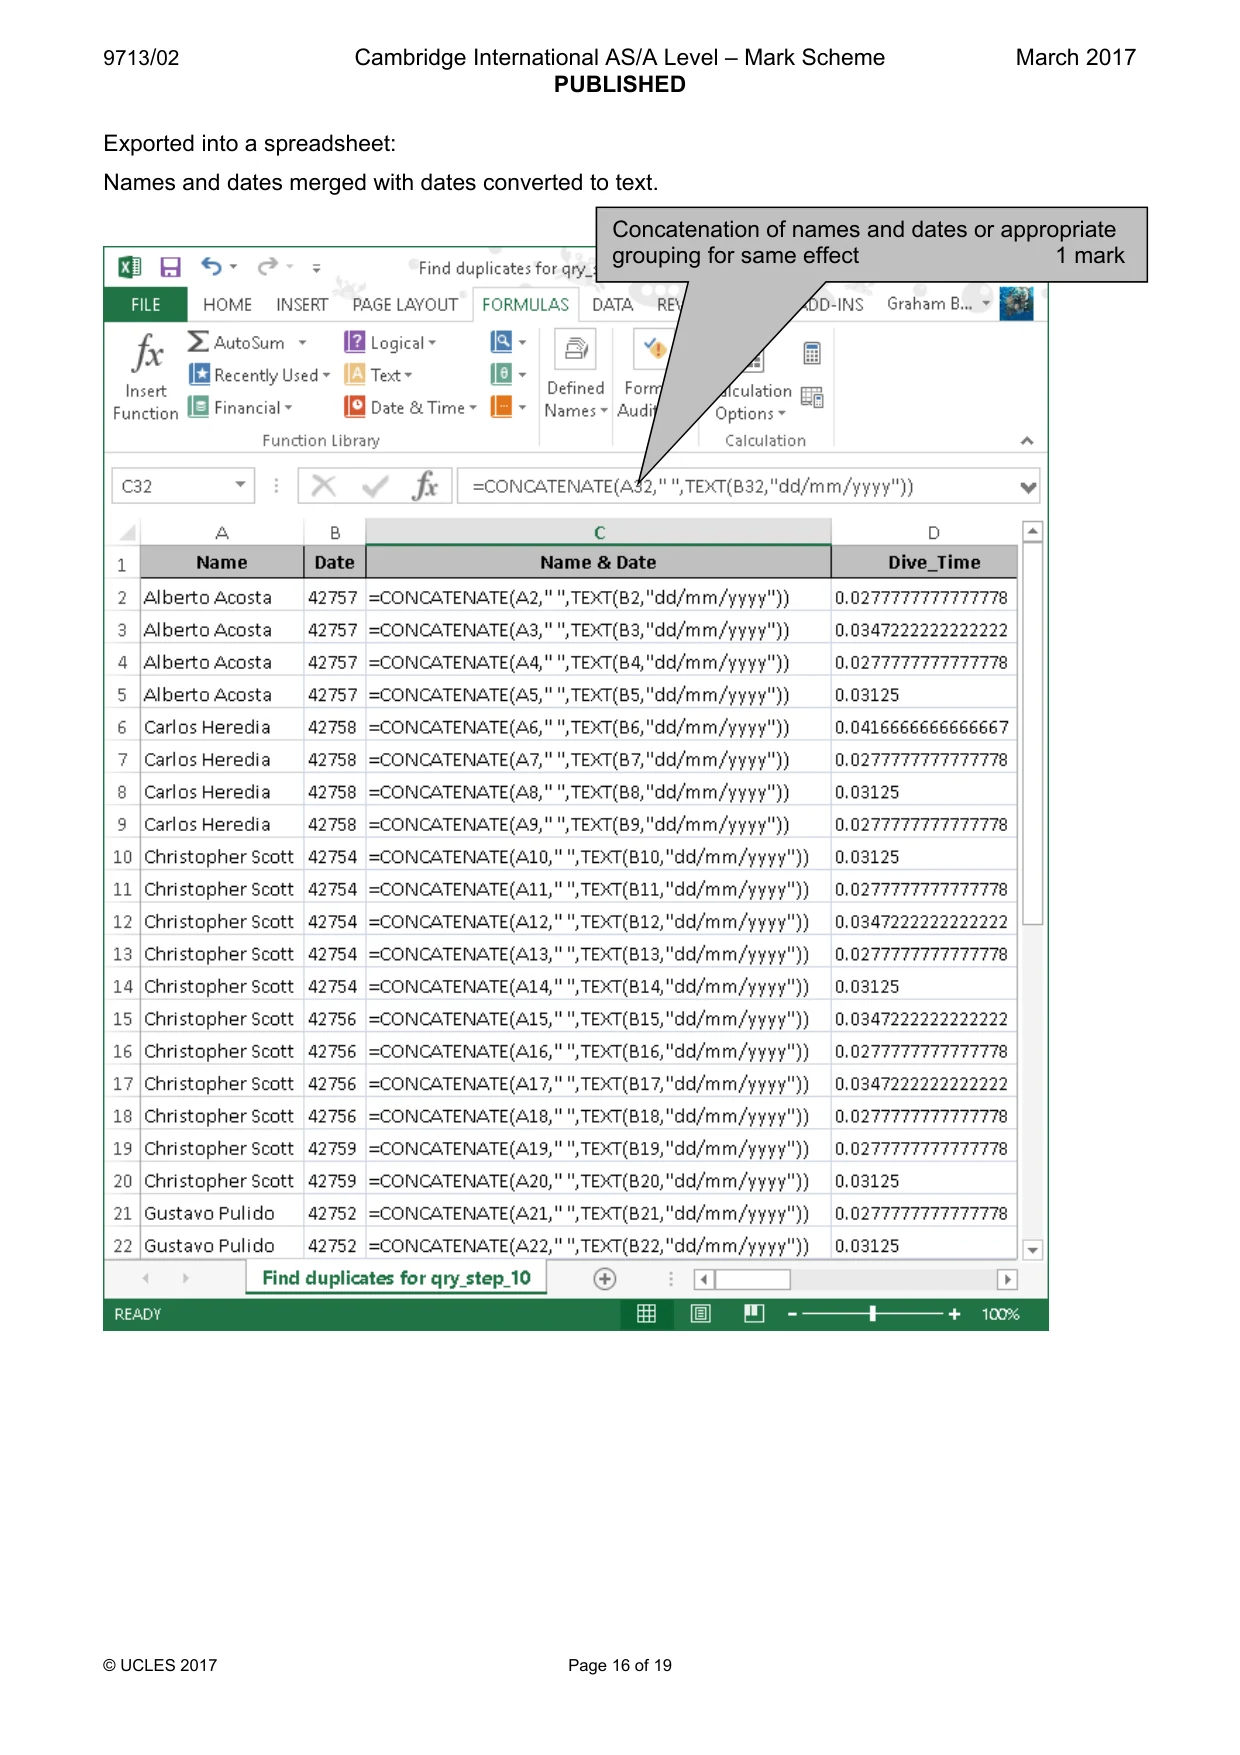Expand the Text functions dropdown
Viewport: 1240px width, 1755px height.
379,375
